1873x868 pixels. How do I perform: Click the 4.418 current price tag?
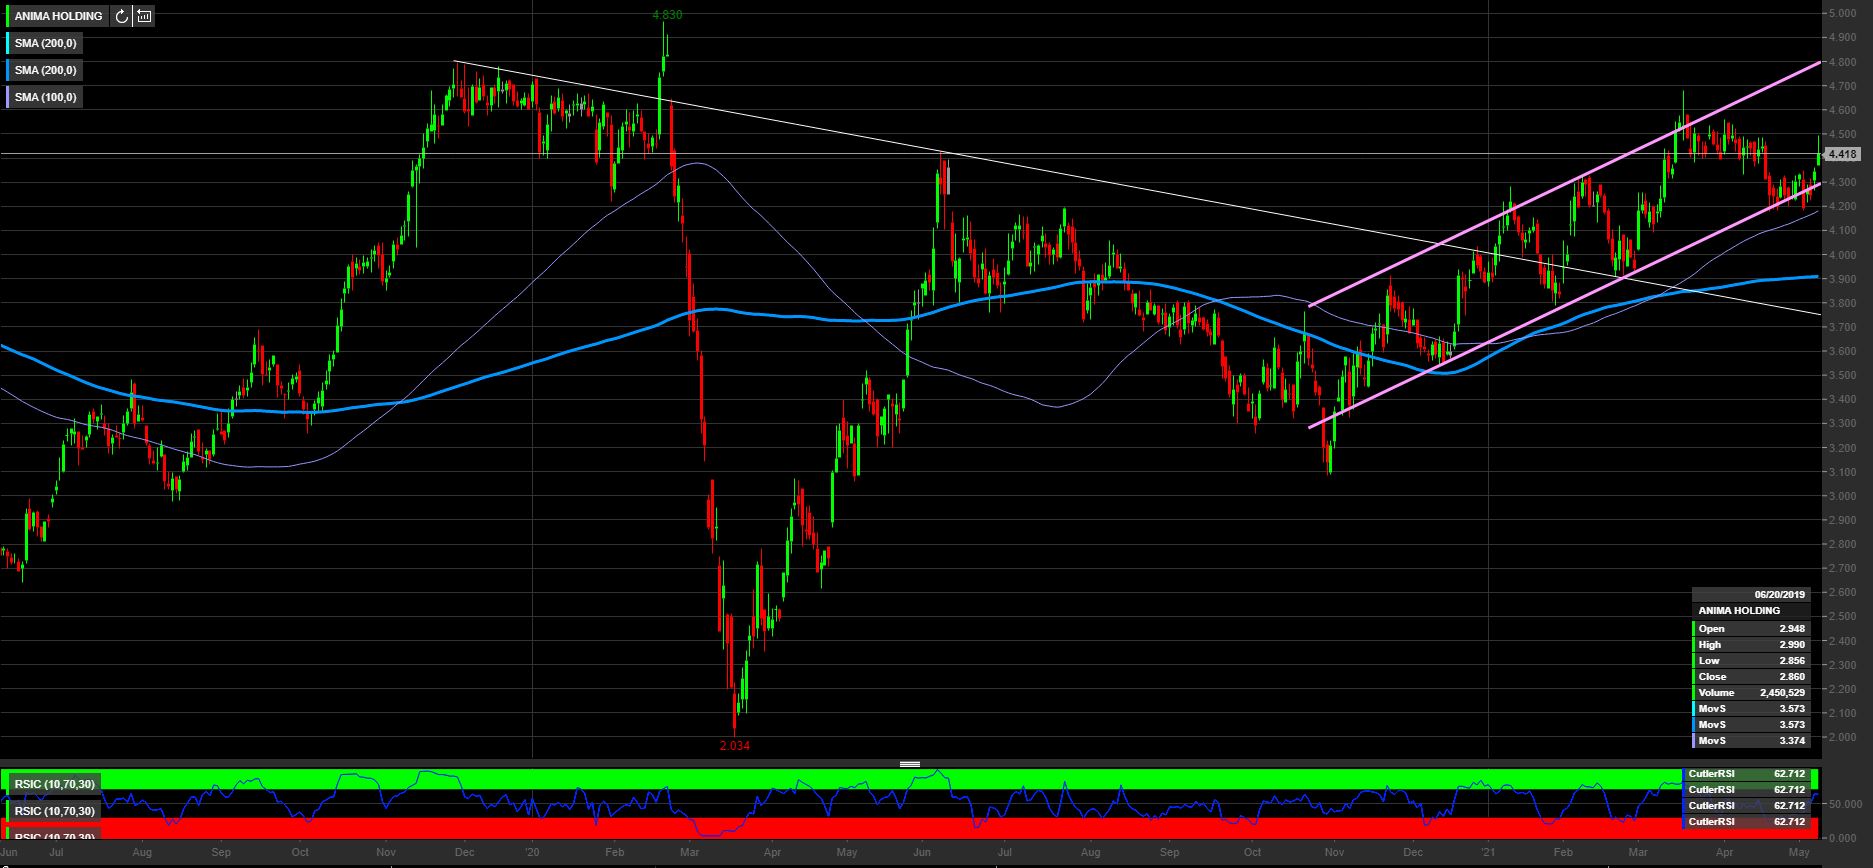pos(1841,154)
